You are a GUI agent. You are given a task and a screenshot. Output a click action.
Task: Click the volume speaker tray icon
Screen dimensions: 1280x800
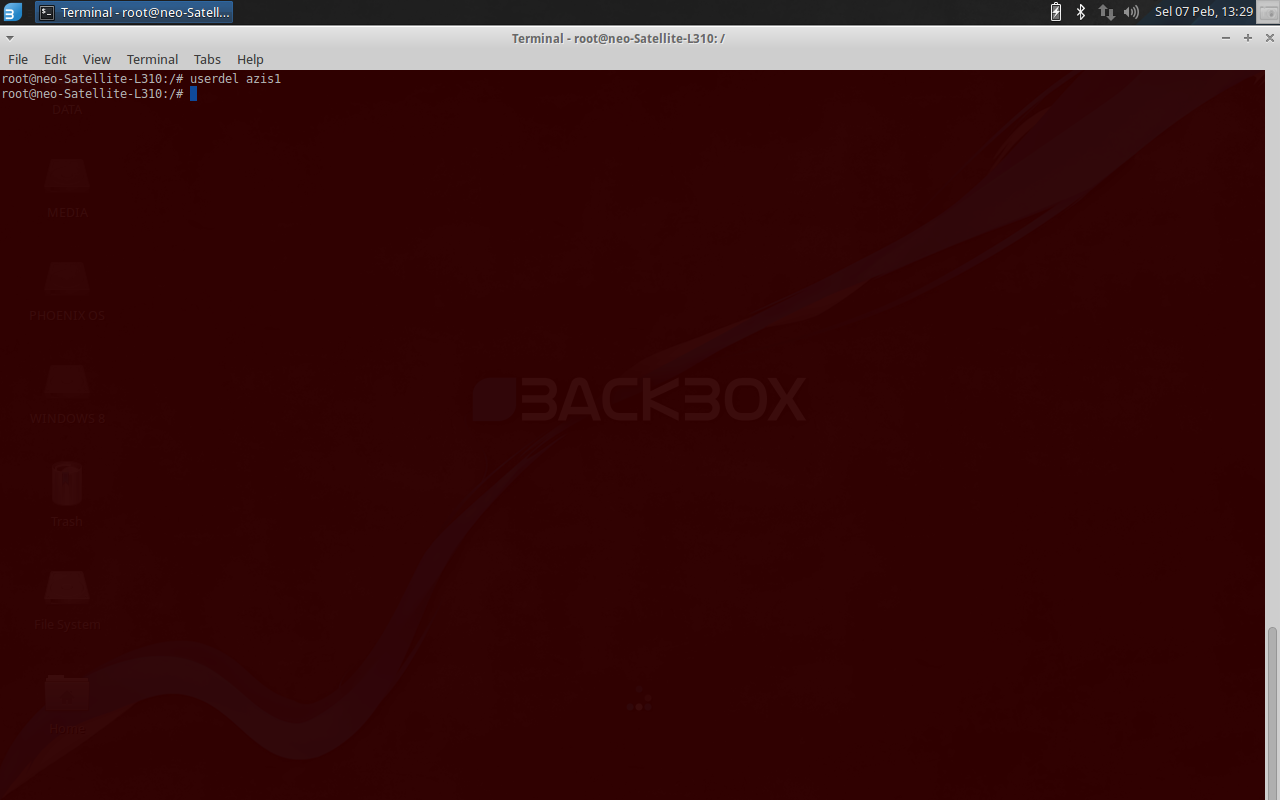pos(1131,12)
